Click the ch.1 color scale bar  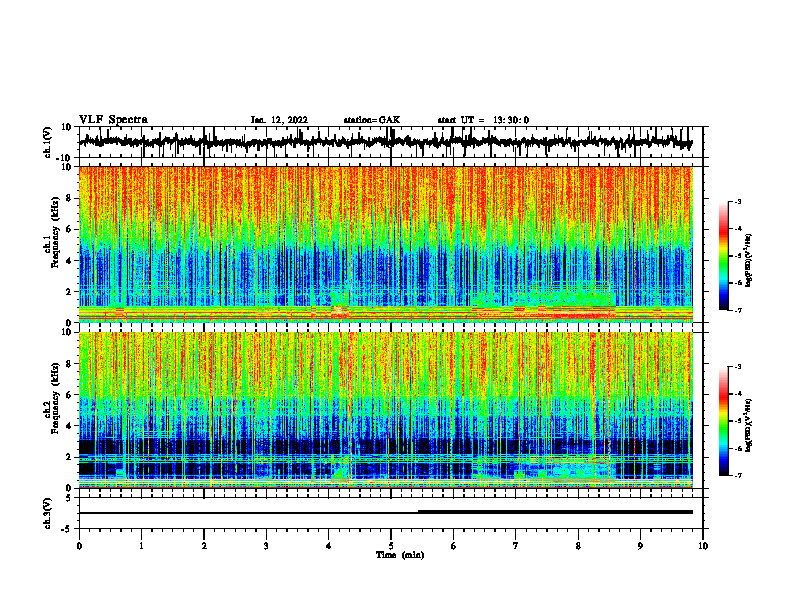click(724, 256)
